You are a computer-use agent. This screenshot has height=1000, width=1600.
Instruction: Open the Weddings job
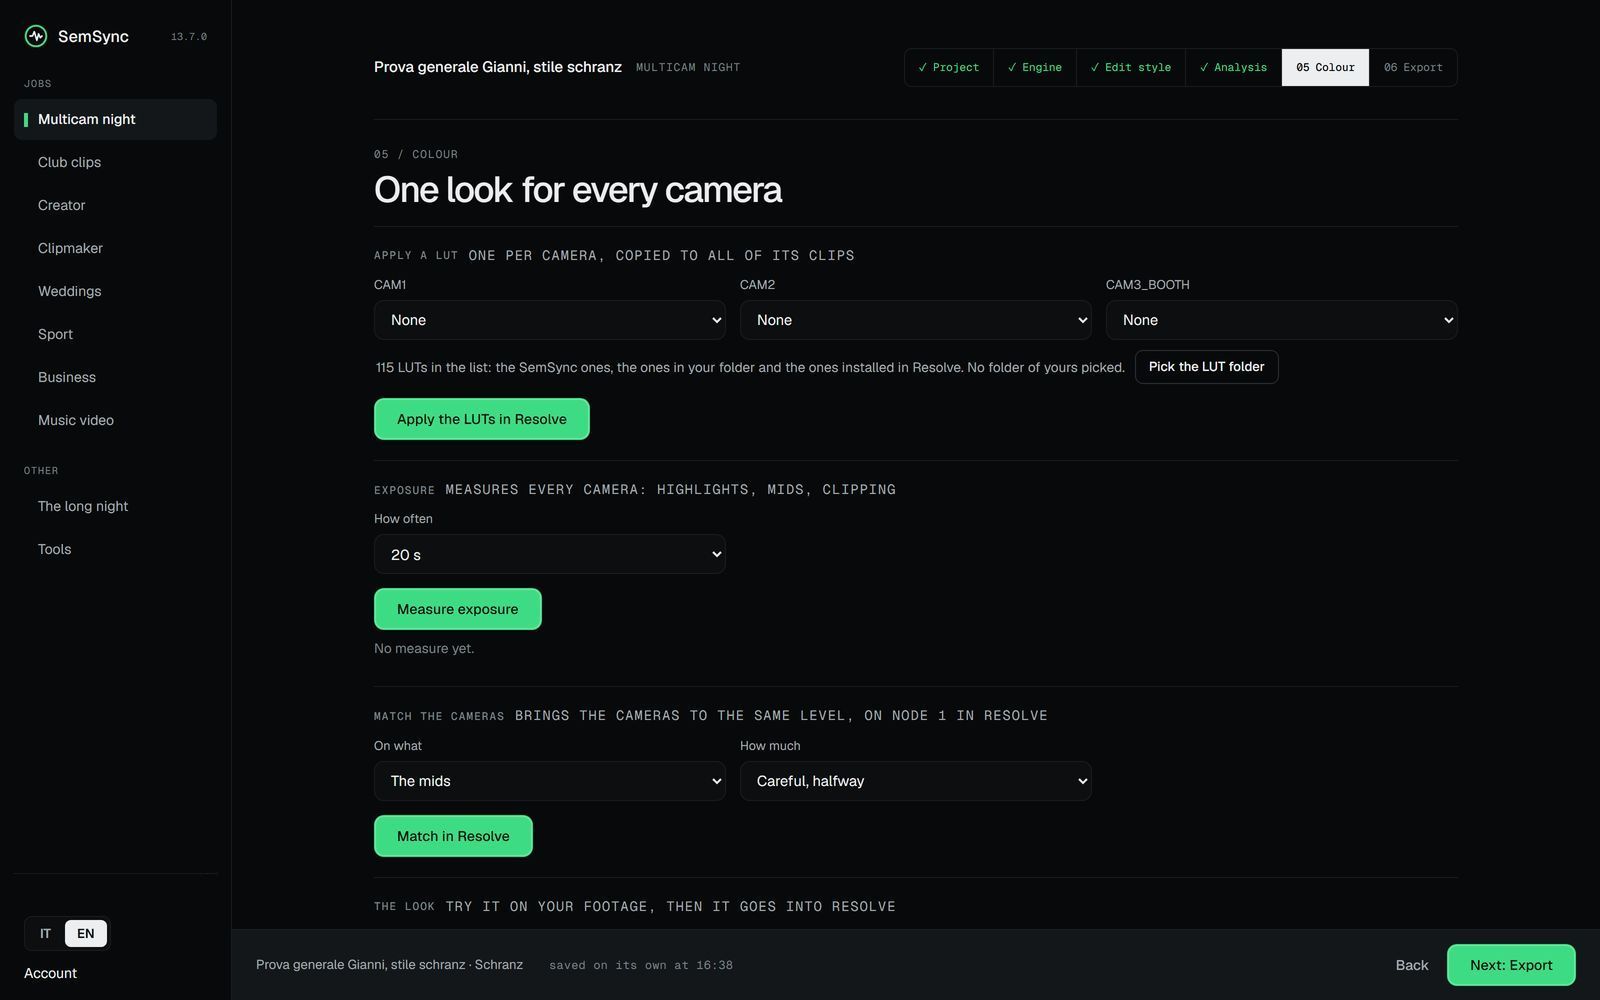(115, 291)
